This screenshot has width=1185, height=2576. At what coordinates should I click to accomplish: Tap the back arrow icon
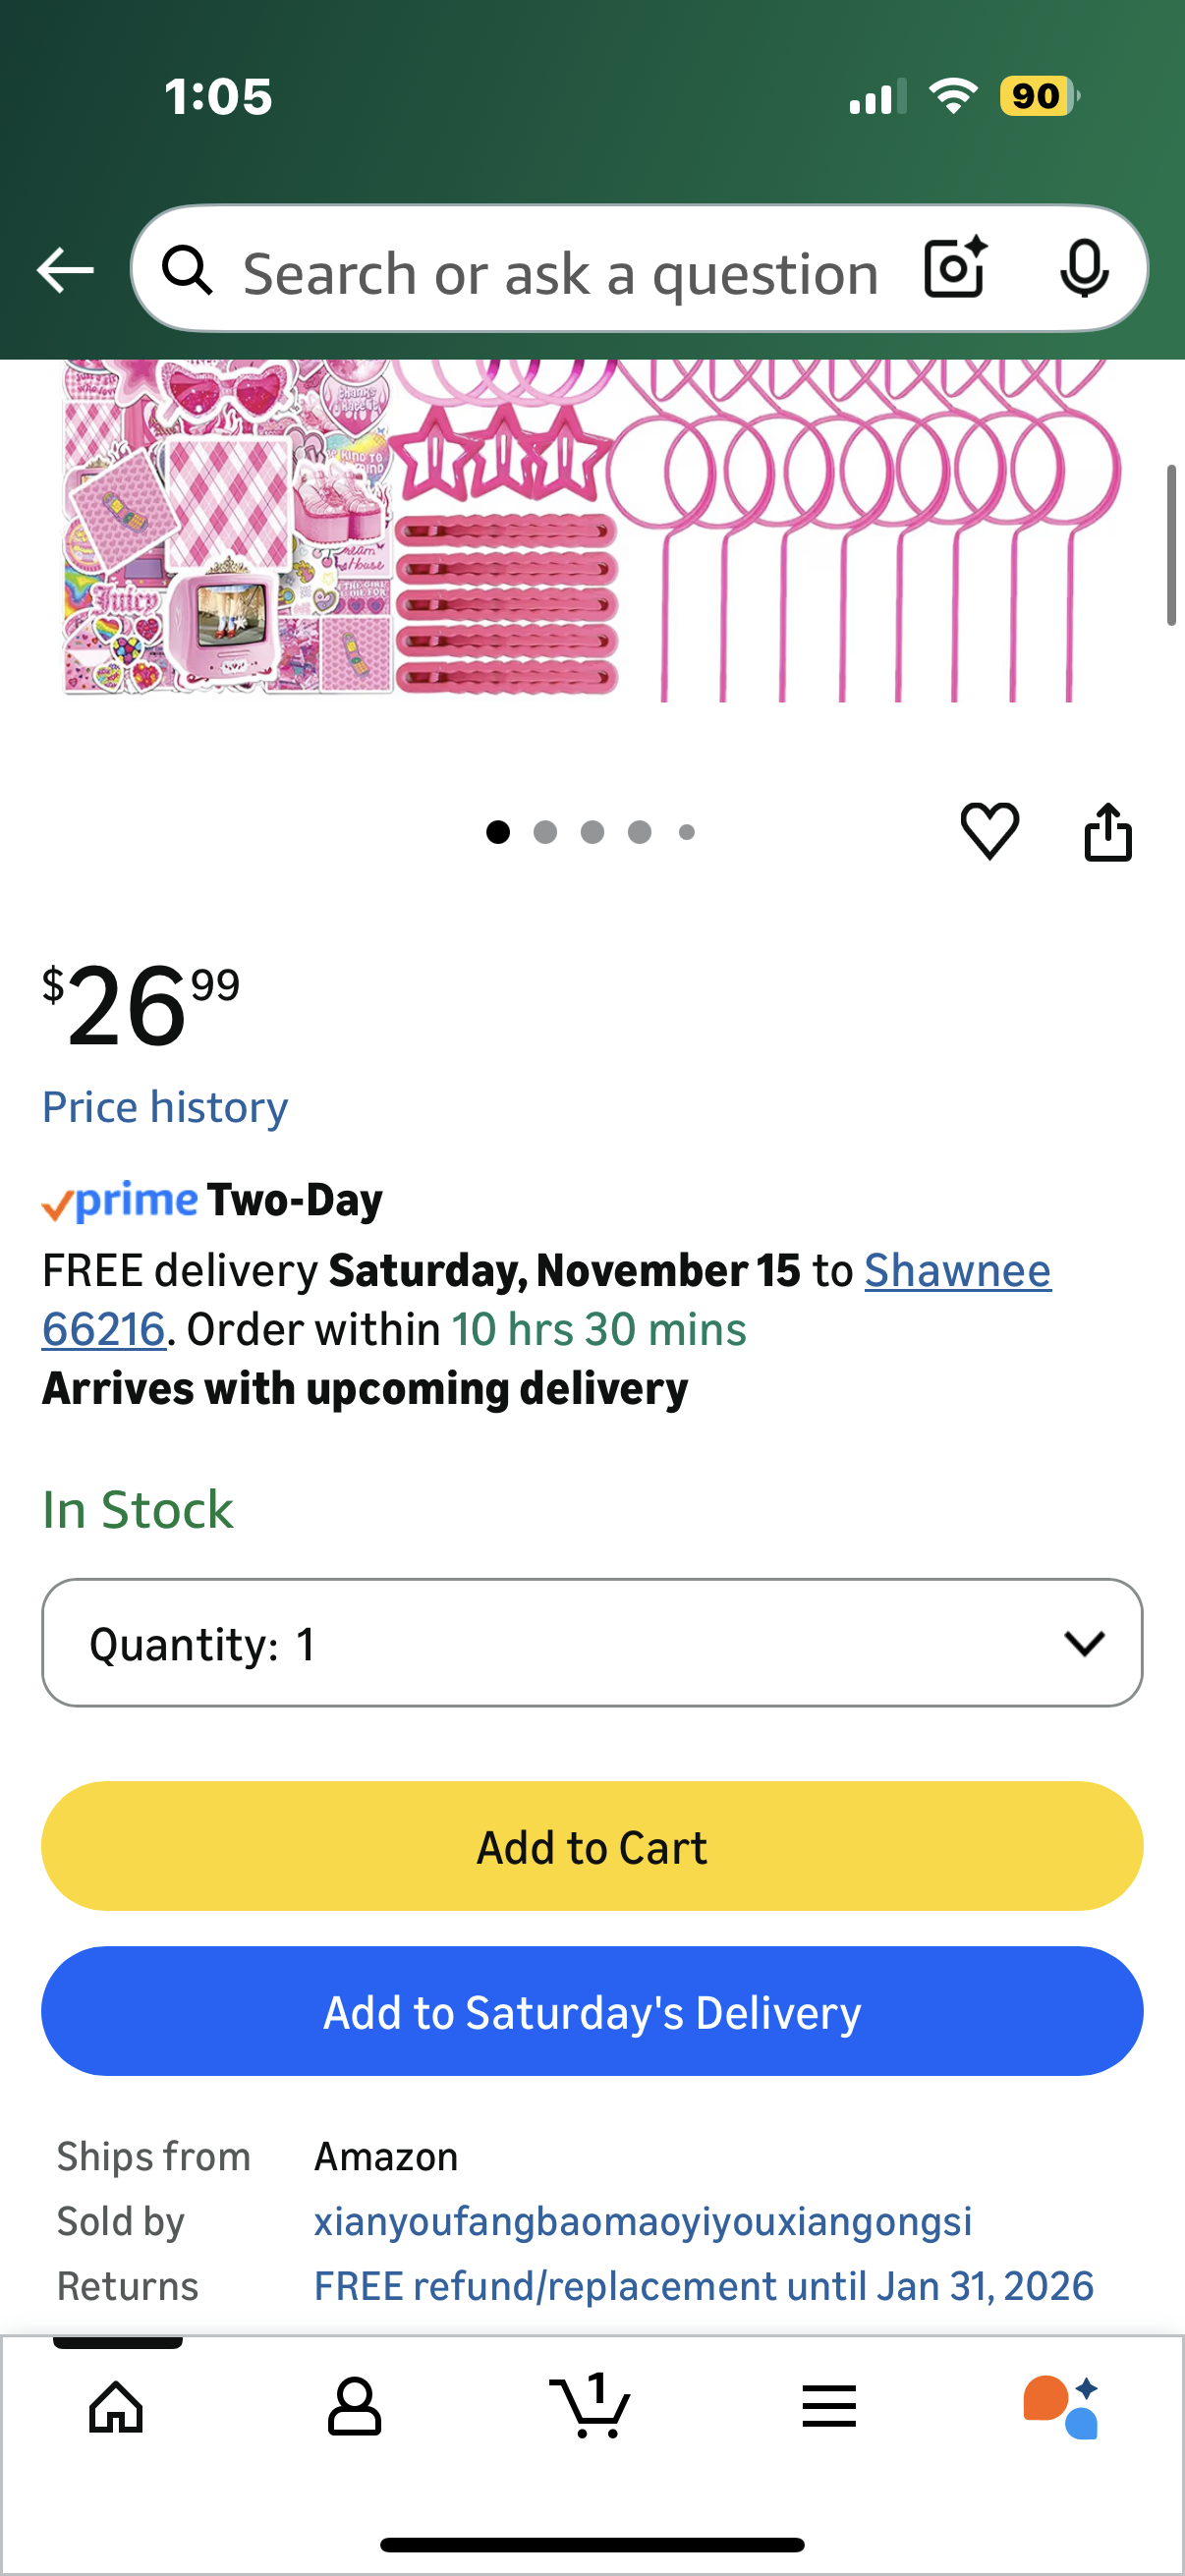(x=66, y=270)
